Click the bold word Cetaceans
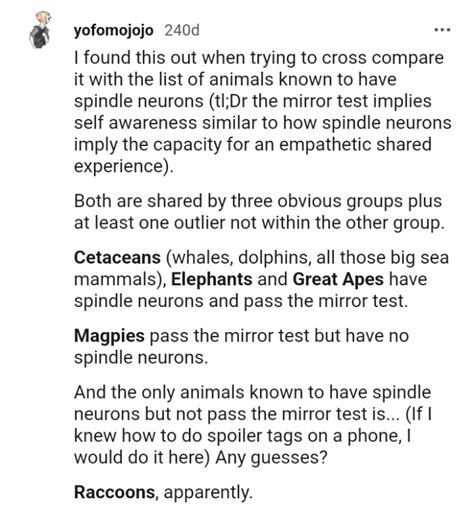474x522 pixels. pyautogui.click(x=117, y=258)
